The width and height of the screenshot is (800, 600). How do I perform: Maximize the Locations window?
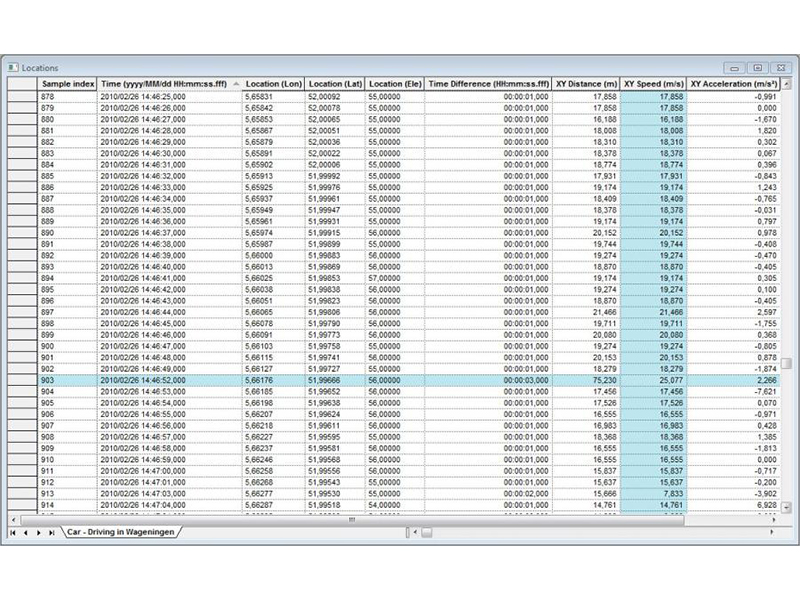[757, 67]
